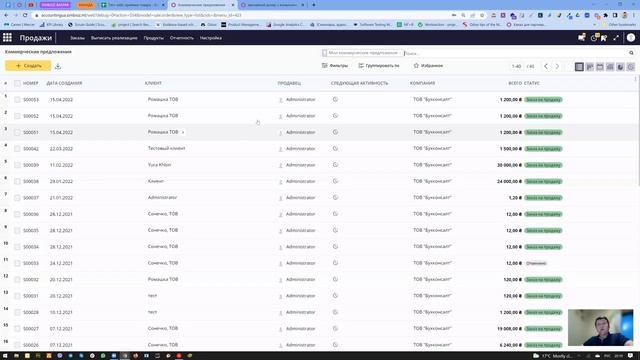640x360 pixels.
Task: Tick the checkbox for order S00037
Action: (17, 198)
